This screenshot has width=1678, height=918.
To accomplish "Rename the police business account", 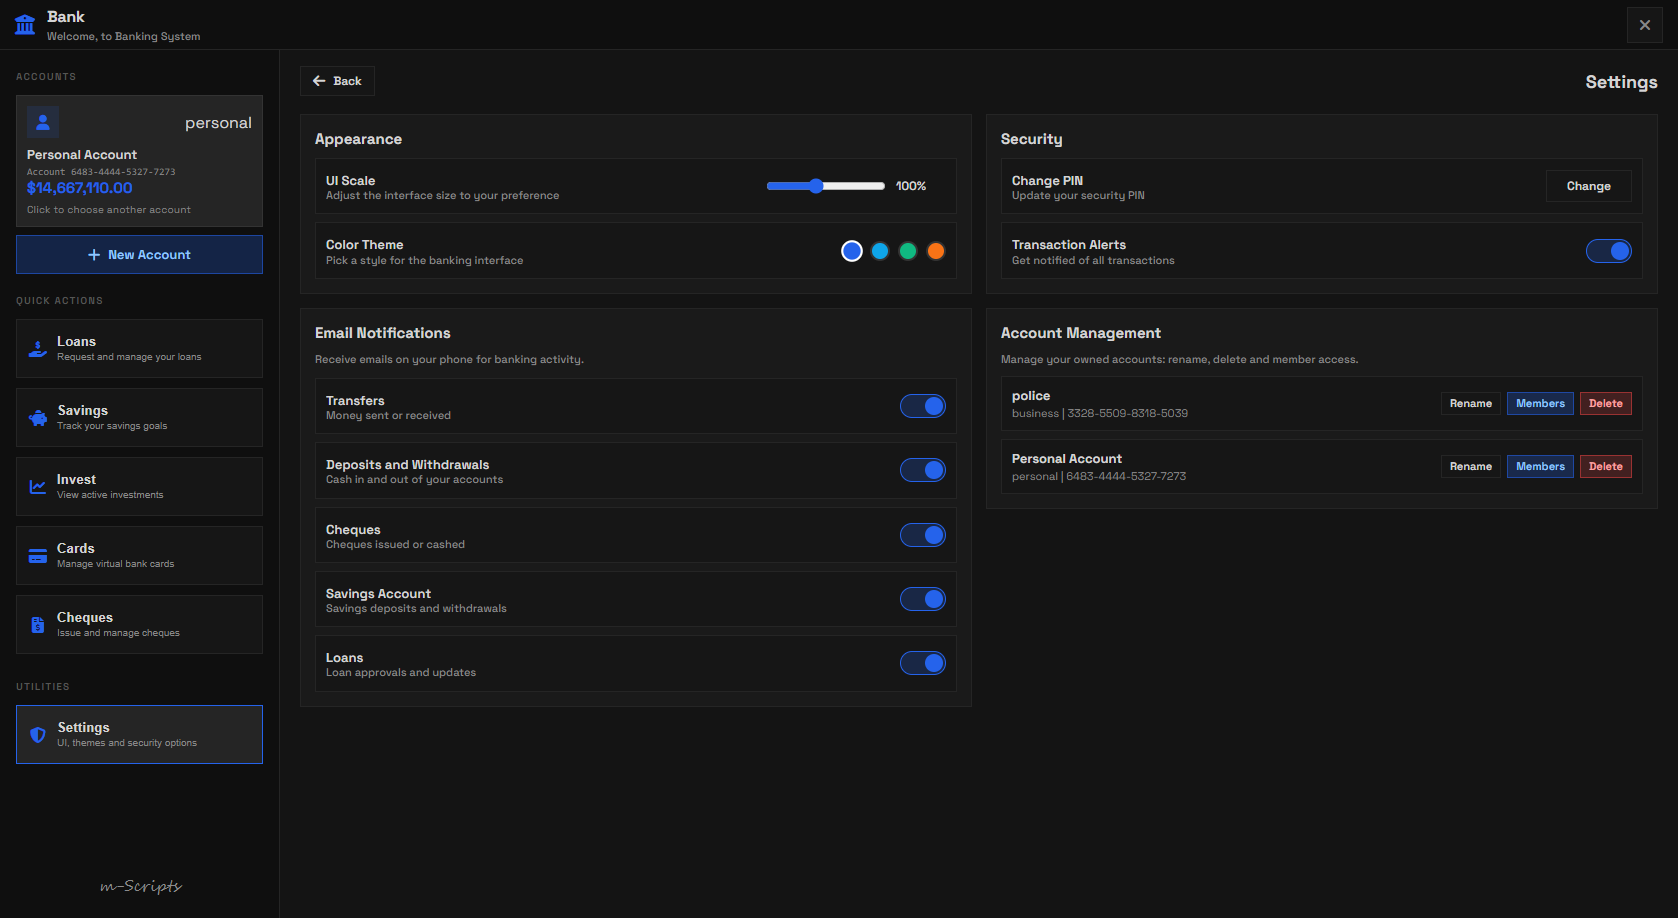I will [1470, 404].
